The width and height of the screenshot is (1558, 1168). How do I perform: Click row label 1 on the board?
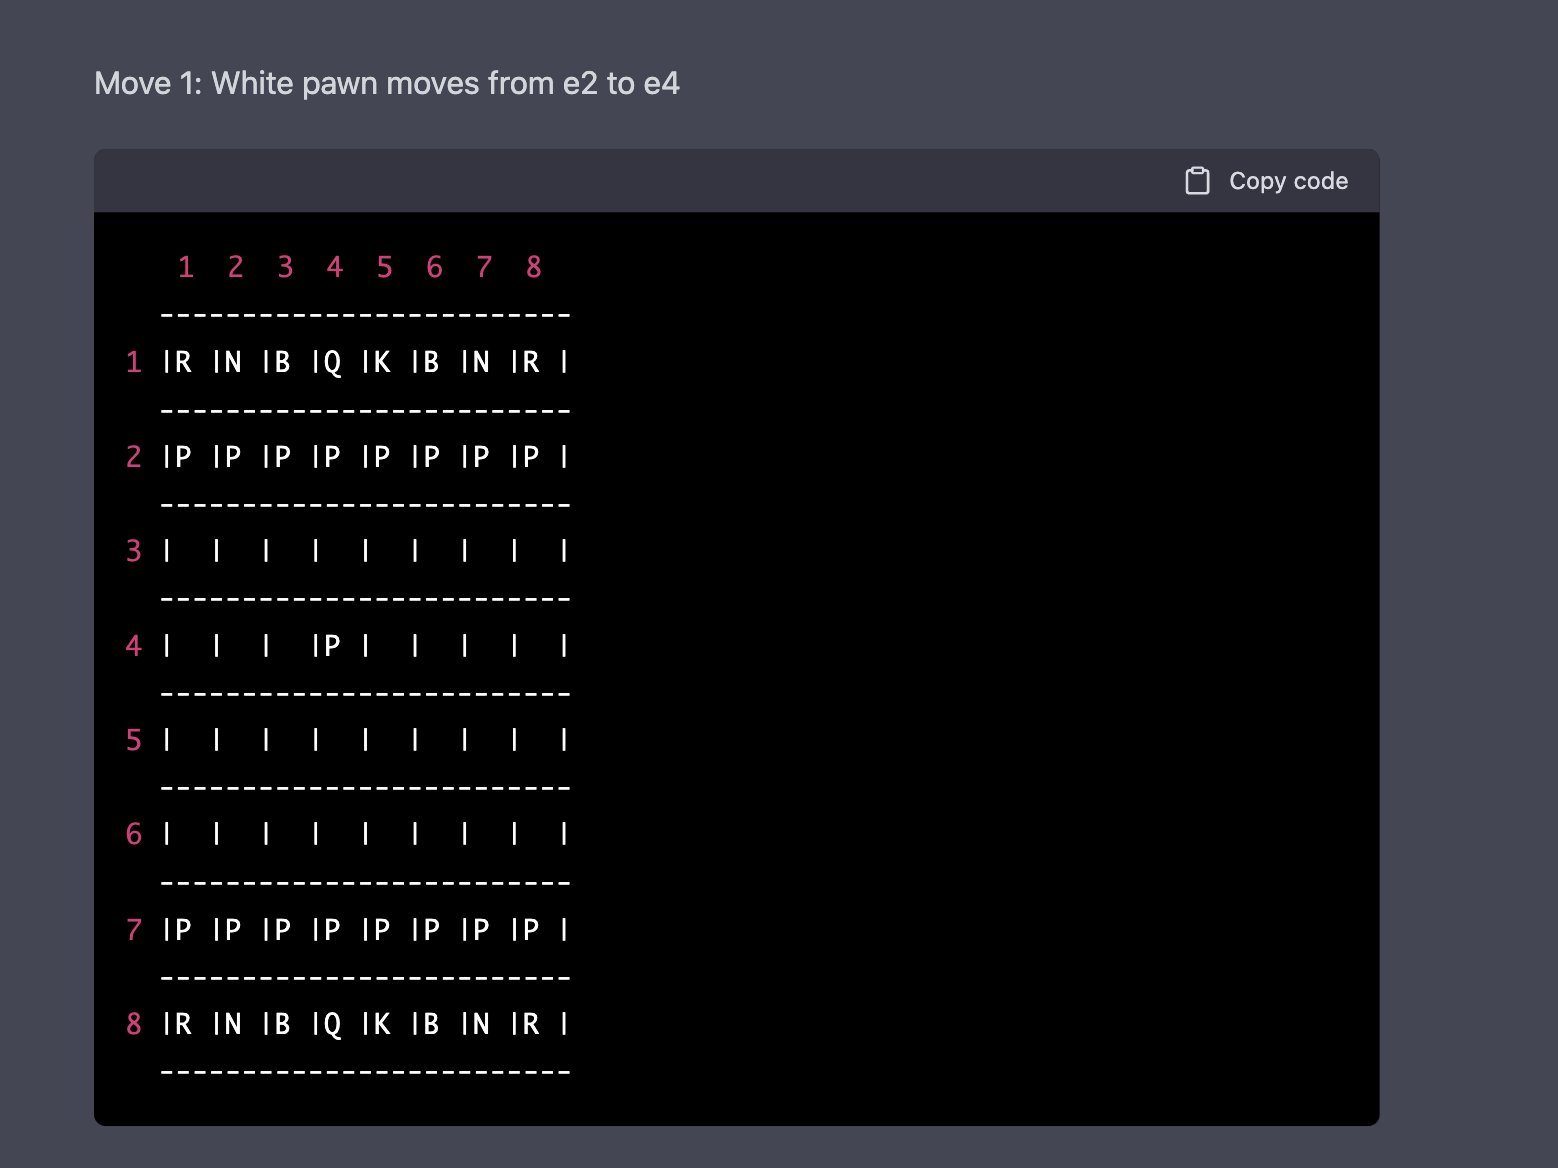(x=134, y=362)
